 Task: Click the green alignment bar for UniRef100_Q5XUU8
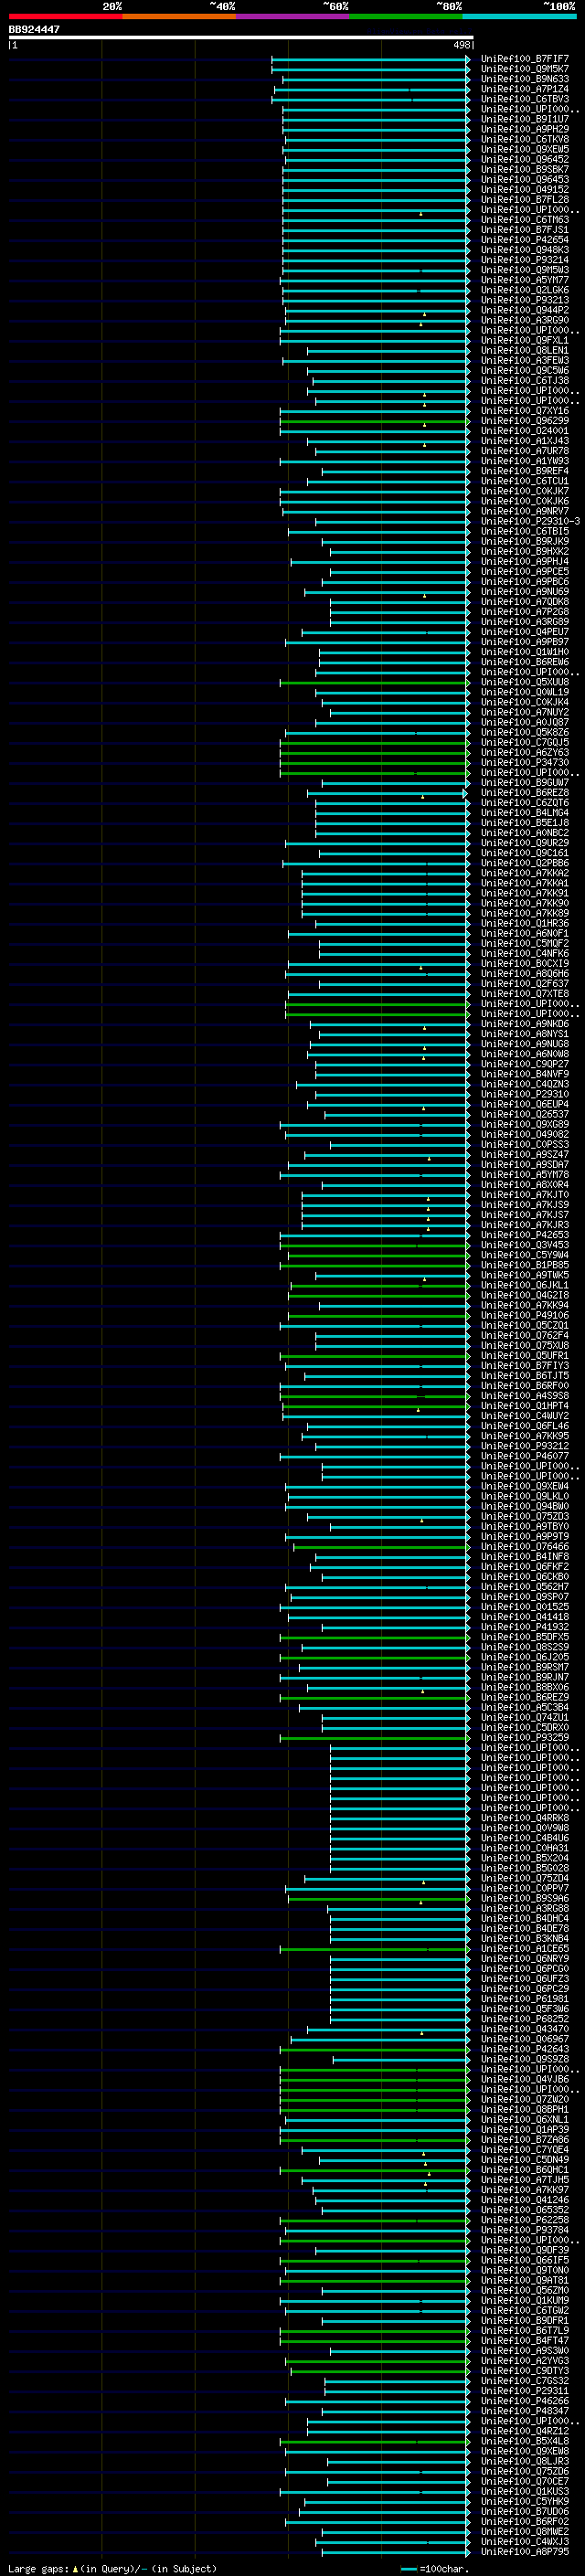coord(375,682)
